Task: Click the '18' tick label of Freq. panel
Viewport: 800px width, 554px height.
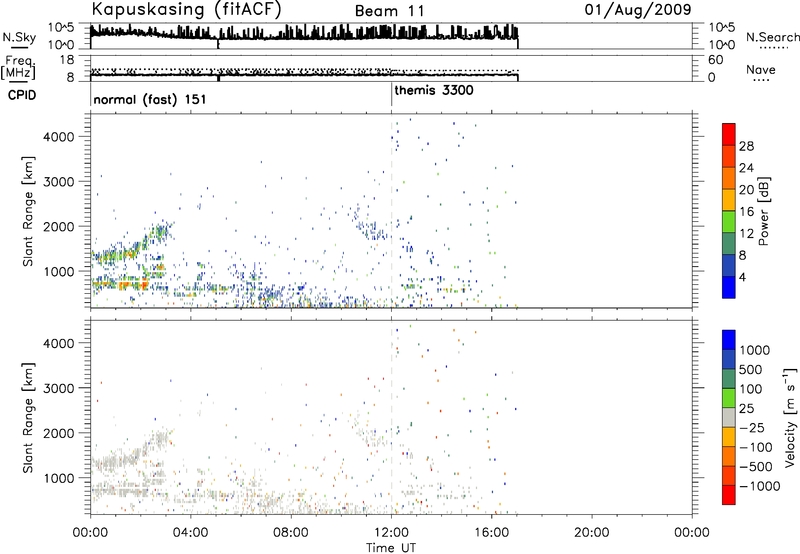Action: 67,60
